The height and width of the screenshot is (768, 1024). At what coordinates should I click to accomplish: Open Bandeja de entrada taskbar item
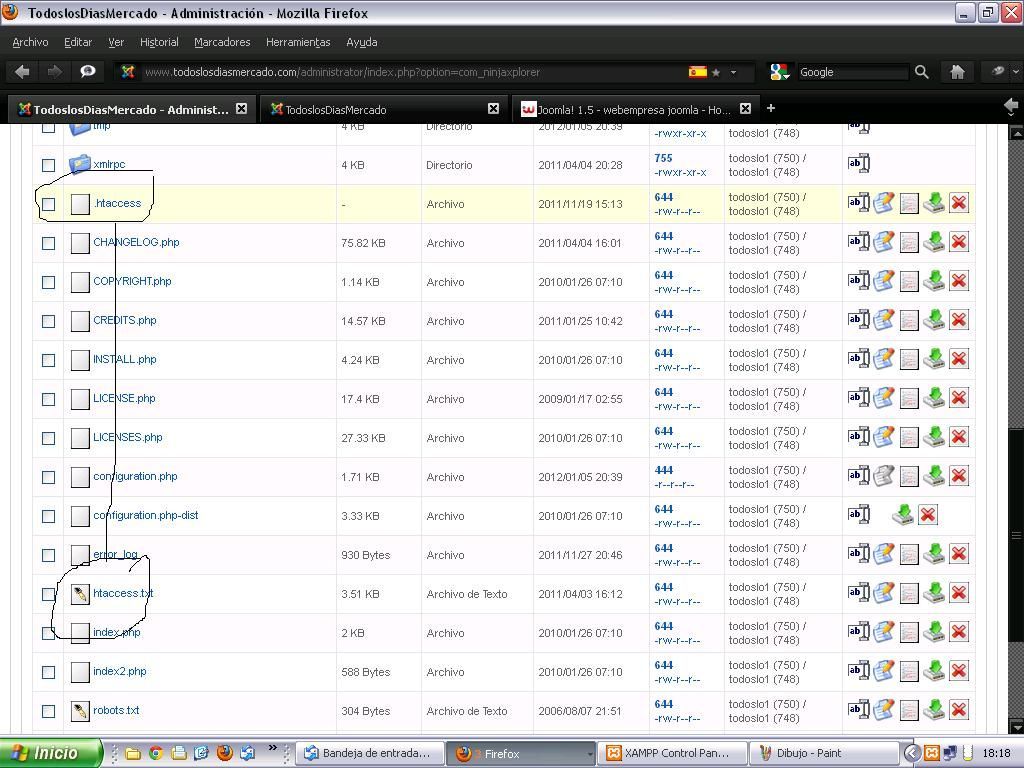point(370,754)
